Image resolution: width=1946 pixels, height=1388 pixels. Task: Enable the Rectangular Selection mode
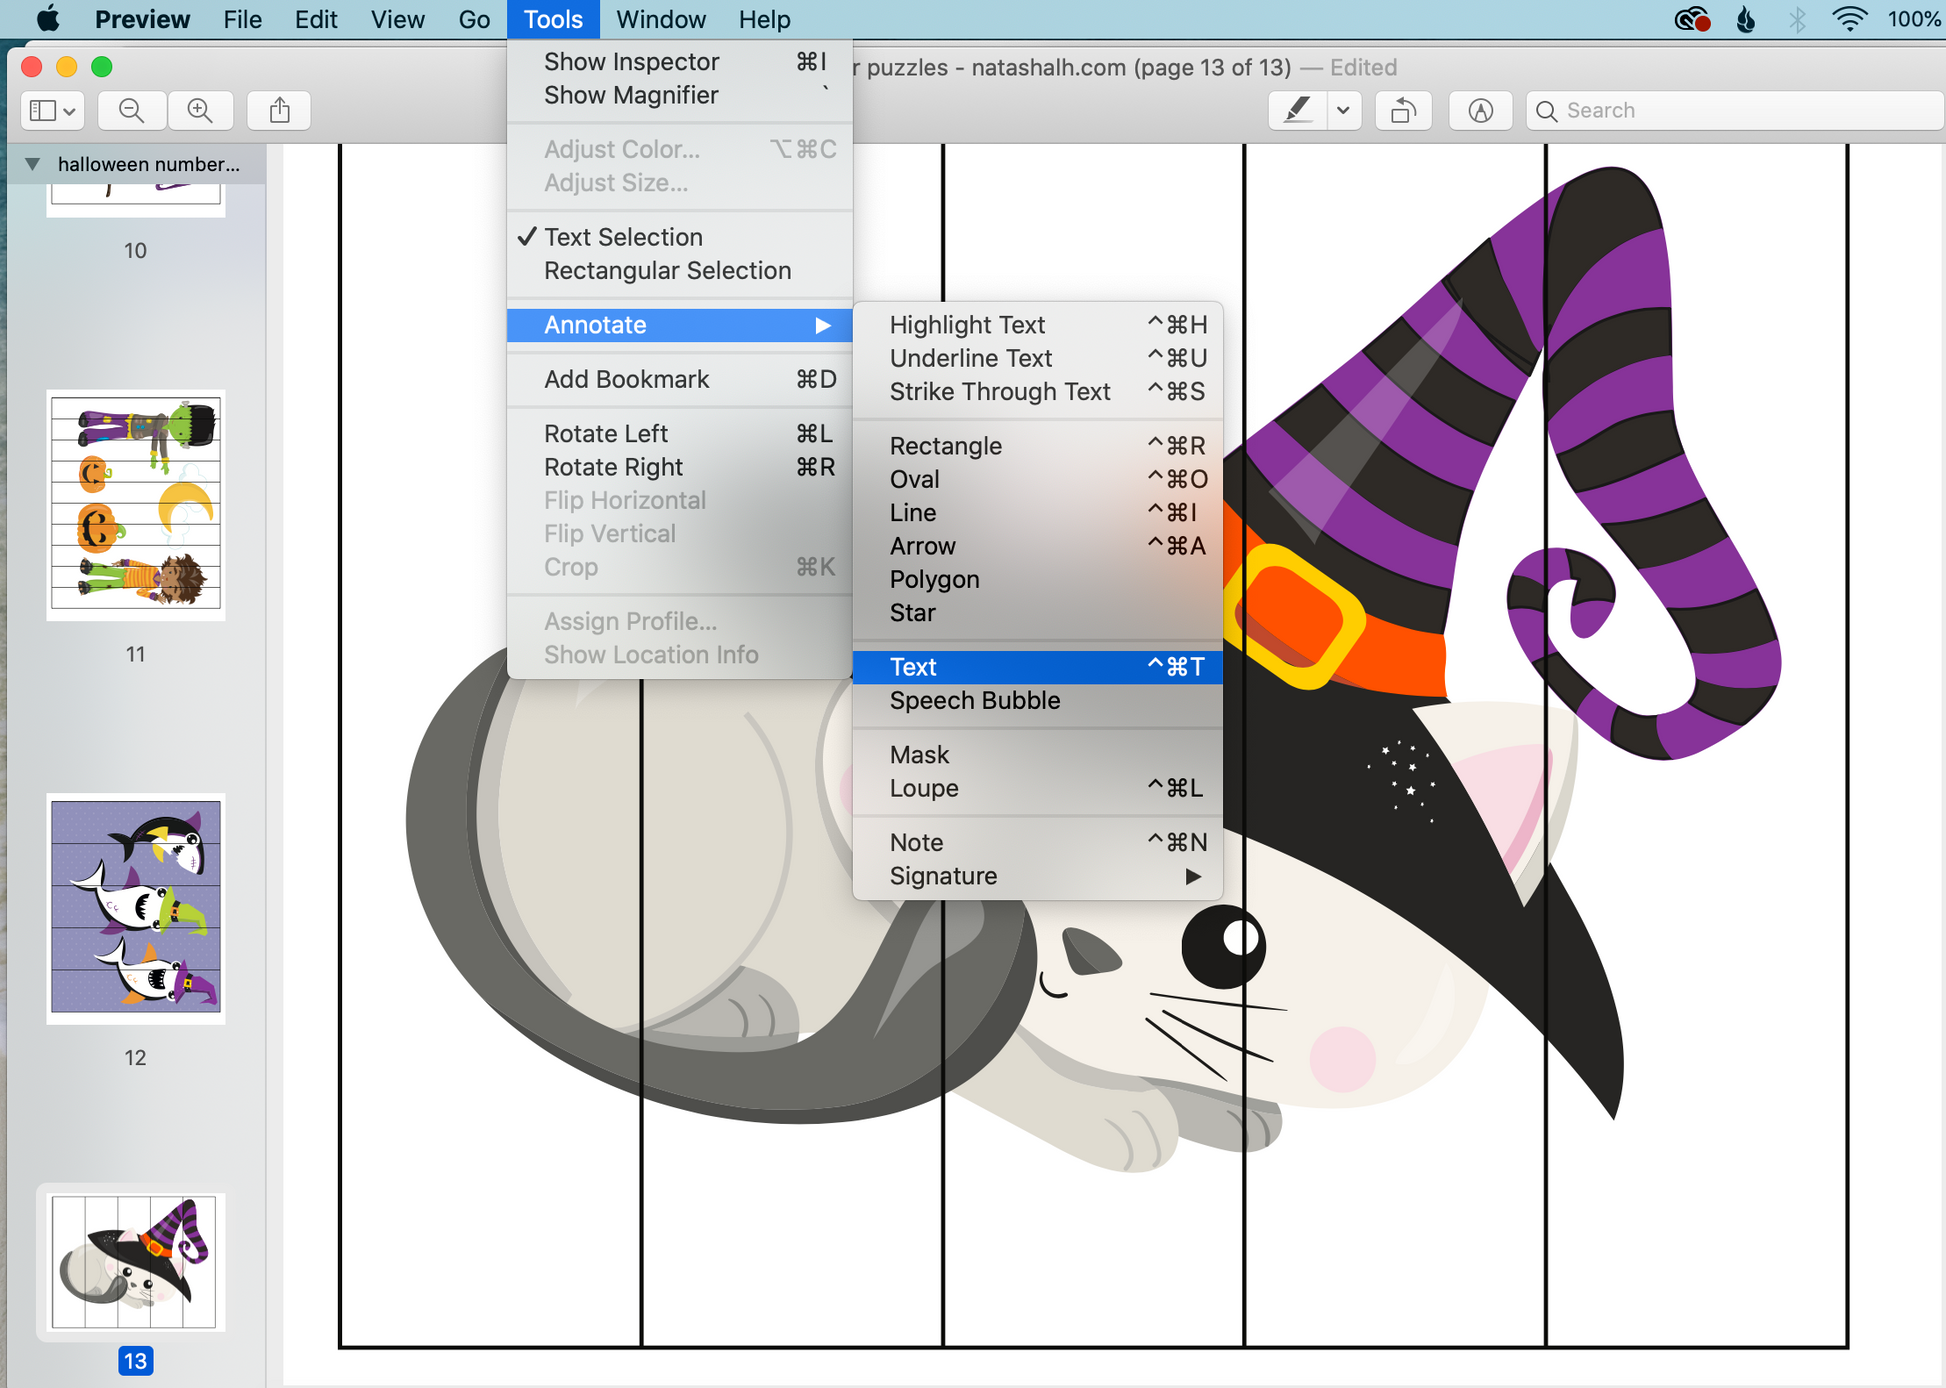(x=667, y=271)
